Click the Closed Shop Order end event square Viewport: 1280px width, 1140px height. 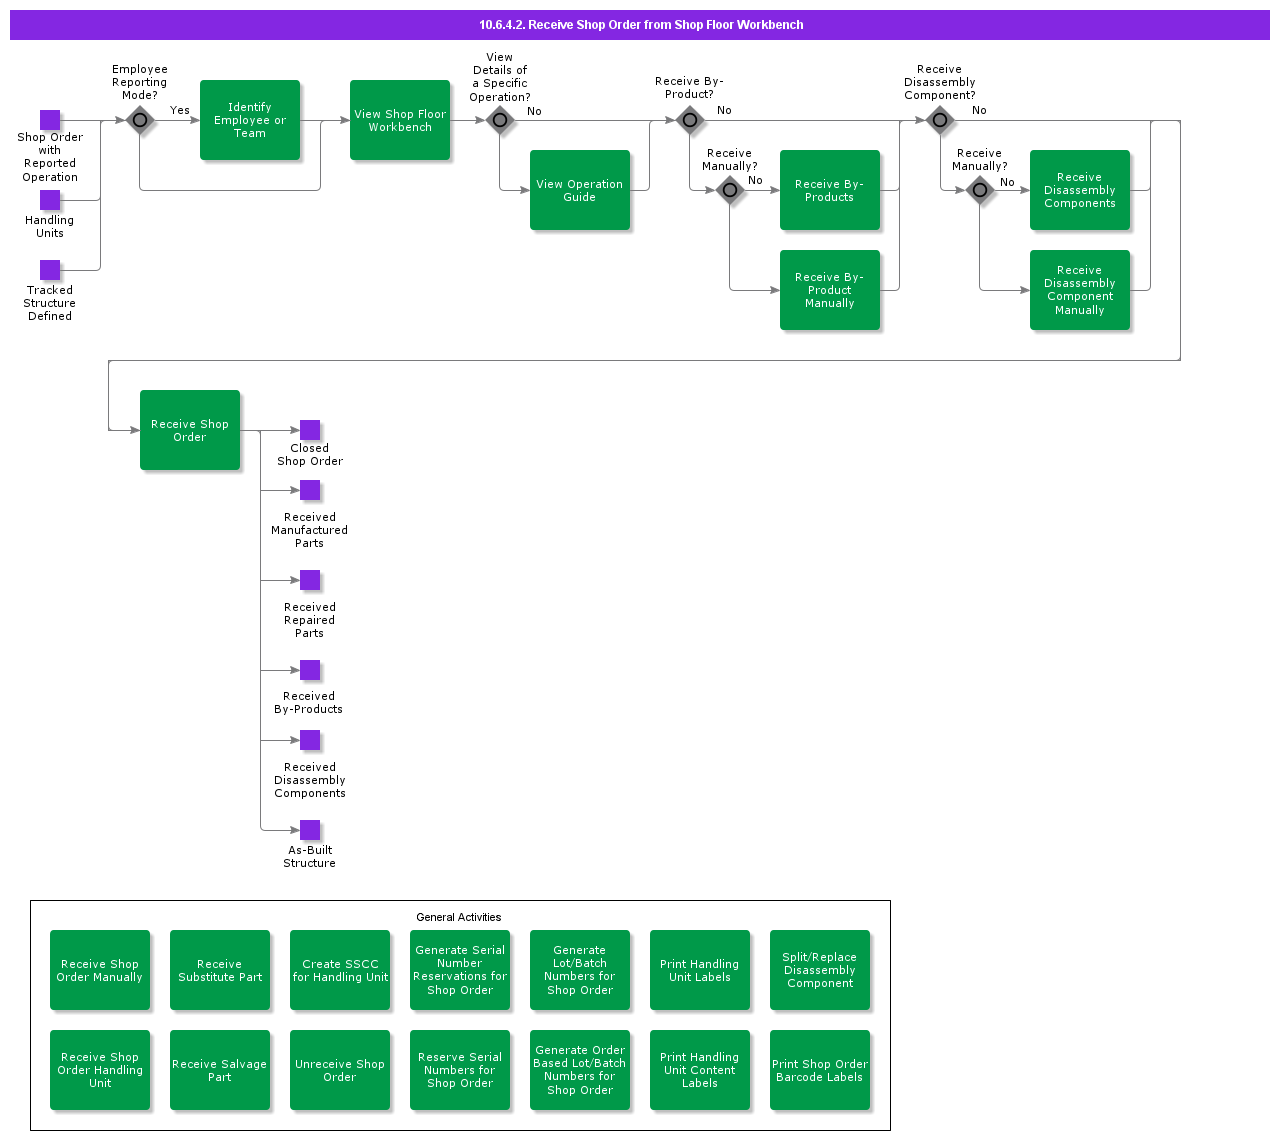(310, 430)
